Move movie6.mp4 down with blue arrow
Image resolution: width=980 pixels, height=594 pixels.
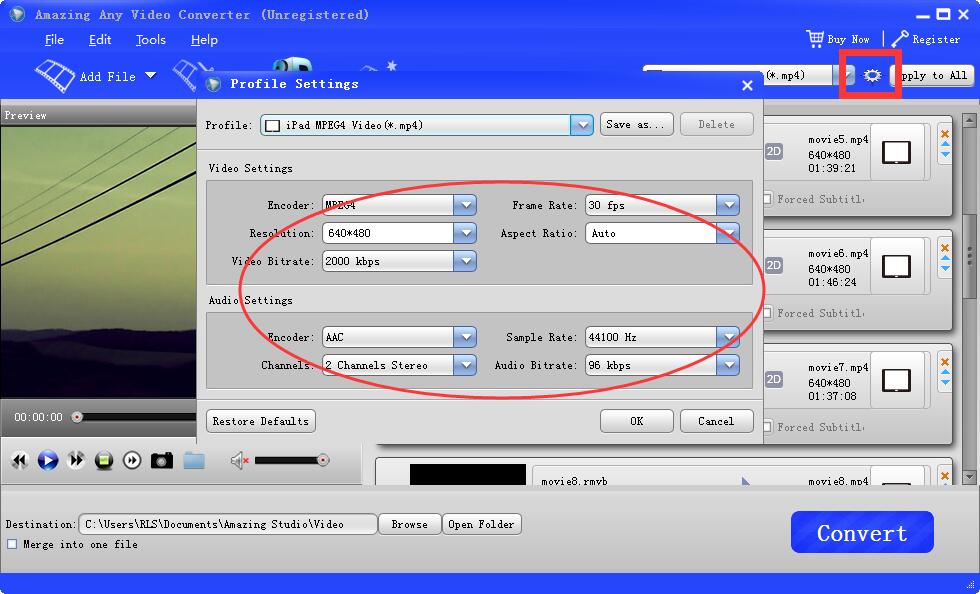945,268
